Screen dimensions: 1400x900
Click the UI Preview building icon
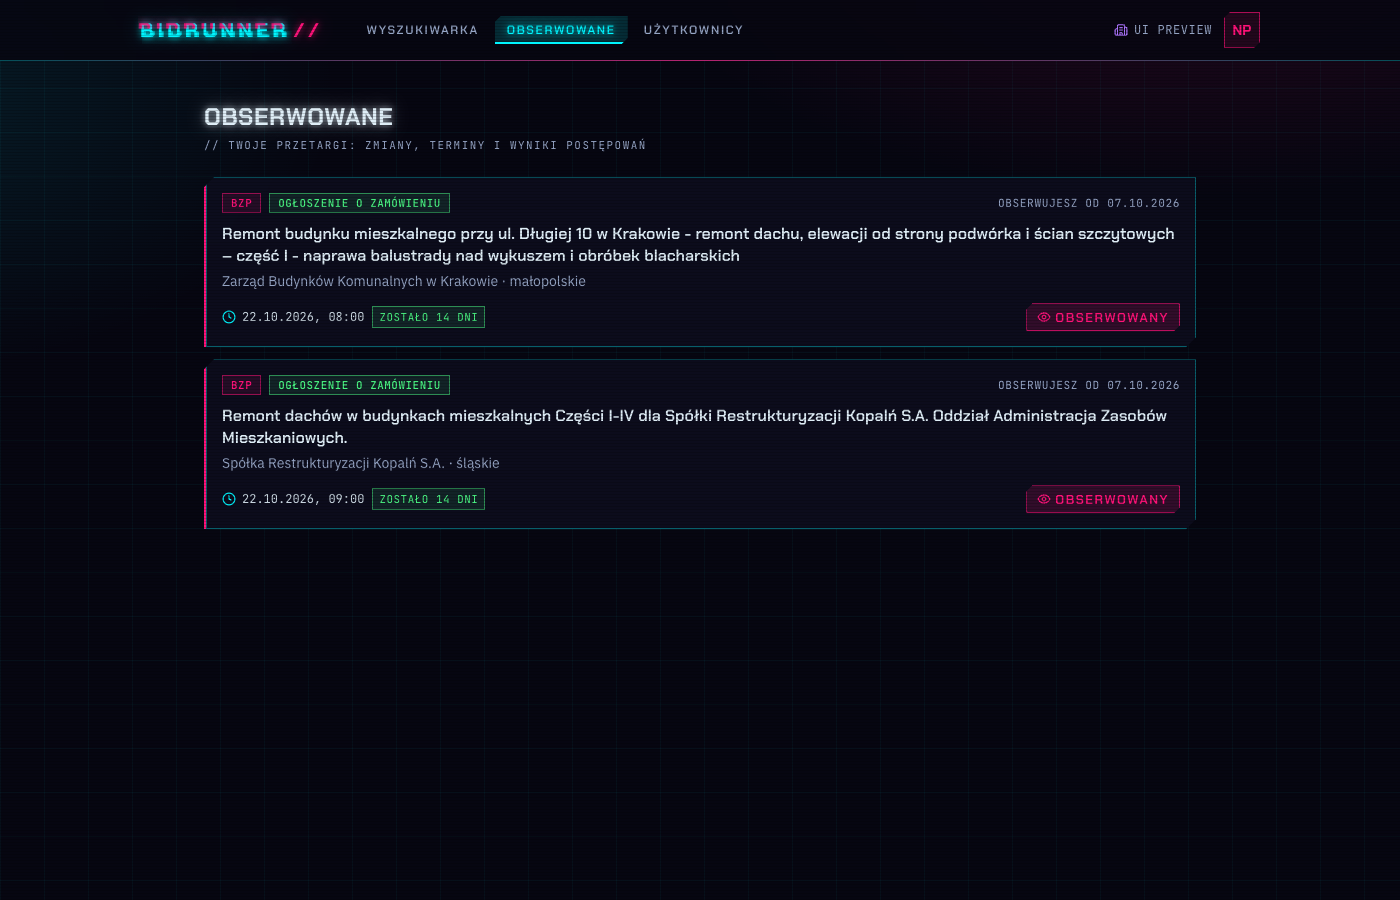point(1121,30)
